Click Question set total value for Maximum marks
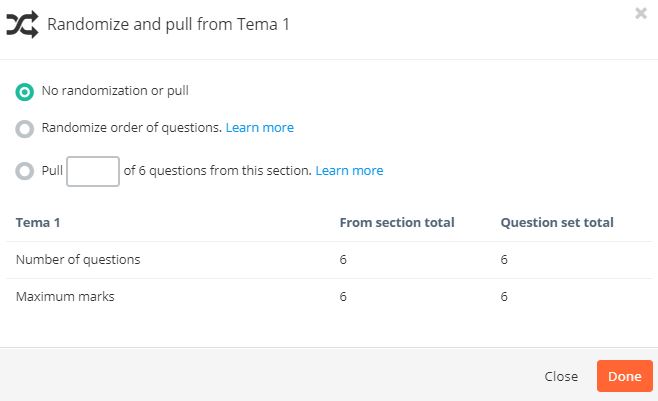The image size is (658, 401). 504,297
